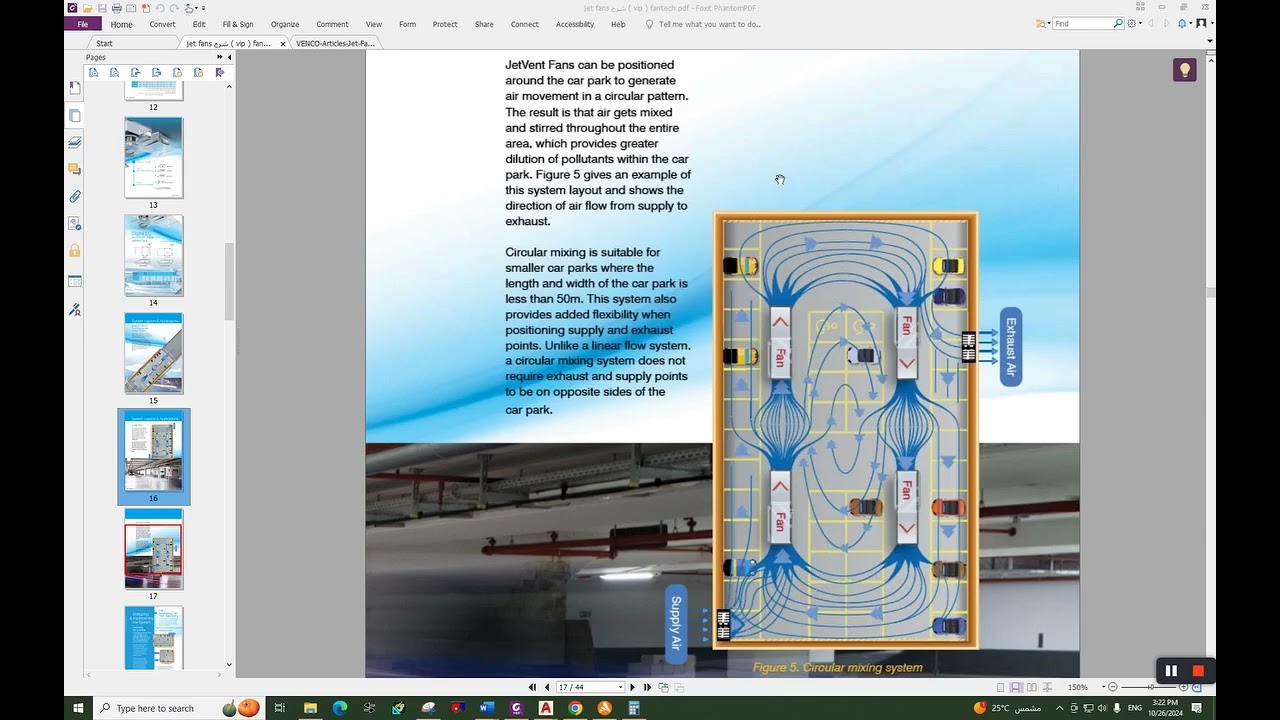Click the Print icon in quick access toolbar
The image size is (1280, 720).
(117, 8)
